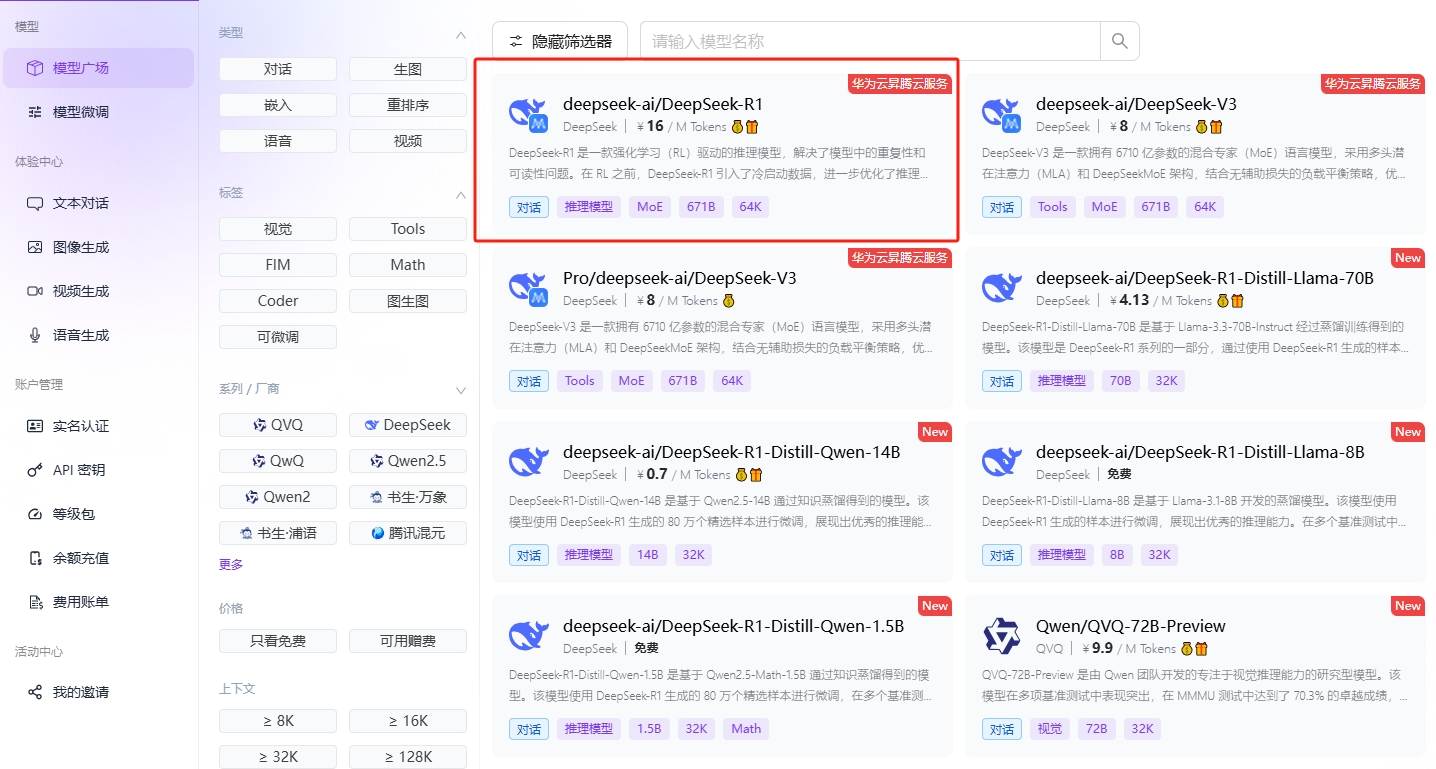Click the DeepSeek-R1-Distill-Qwen-14B whale logo
This screenshot has width=1436, height=769.
pyautogui.click(x=528, y=462)
